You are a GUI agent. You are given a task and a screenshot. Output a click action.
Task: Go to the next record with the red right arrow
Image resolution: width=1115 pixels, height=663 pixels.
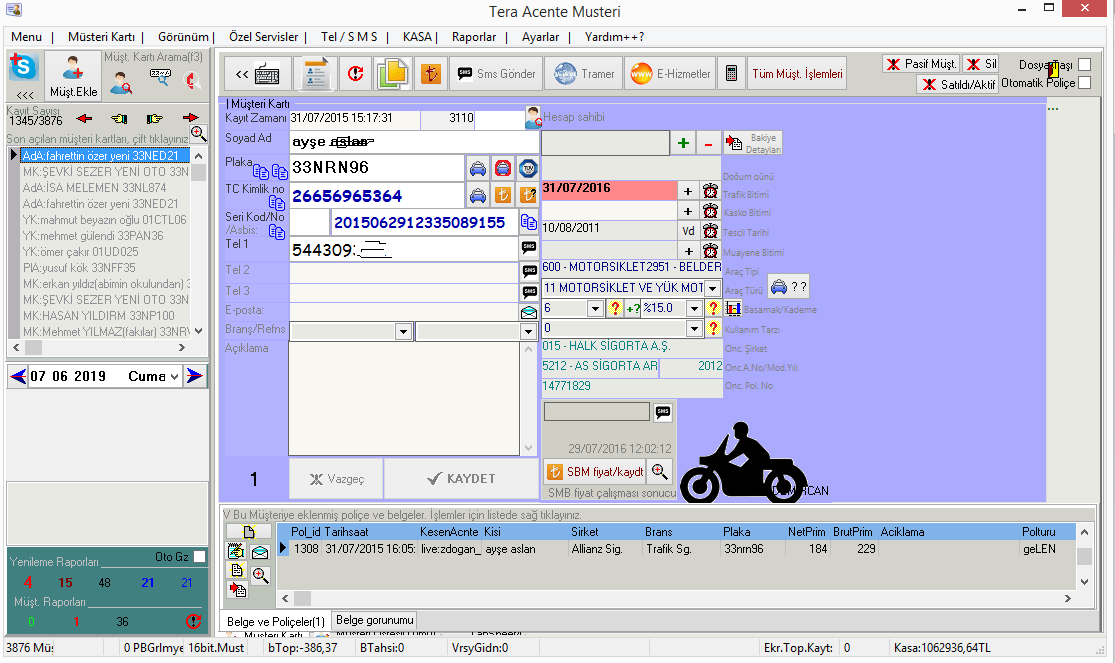point(191,117)
